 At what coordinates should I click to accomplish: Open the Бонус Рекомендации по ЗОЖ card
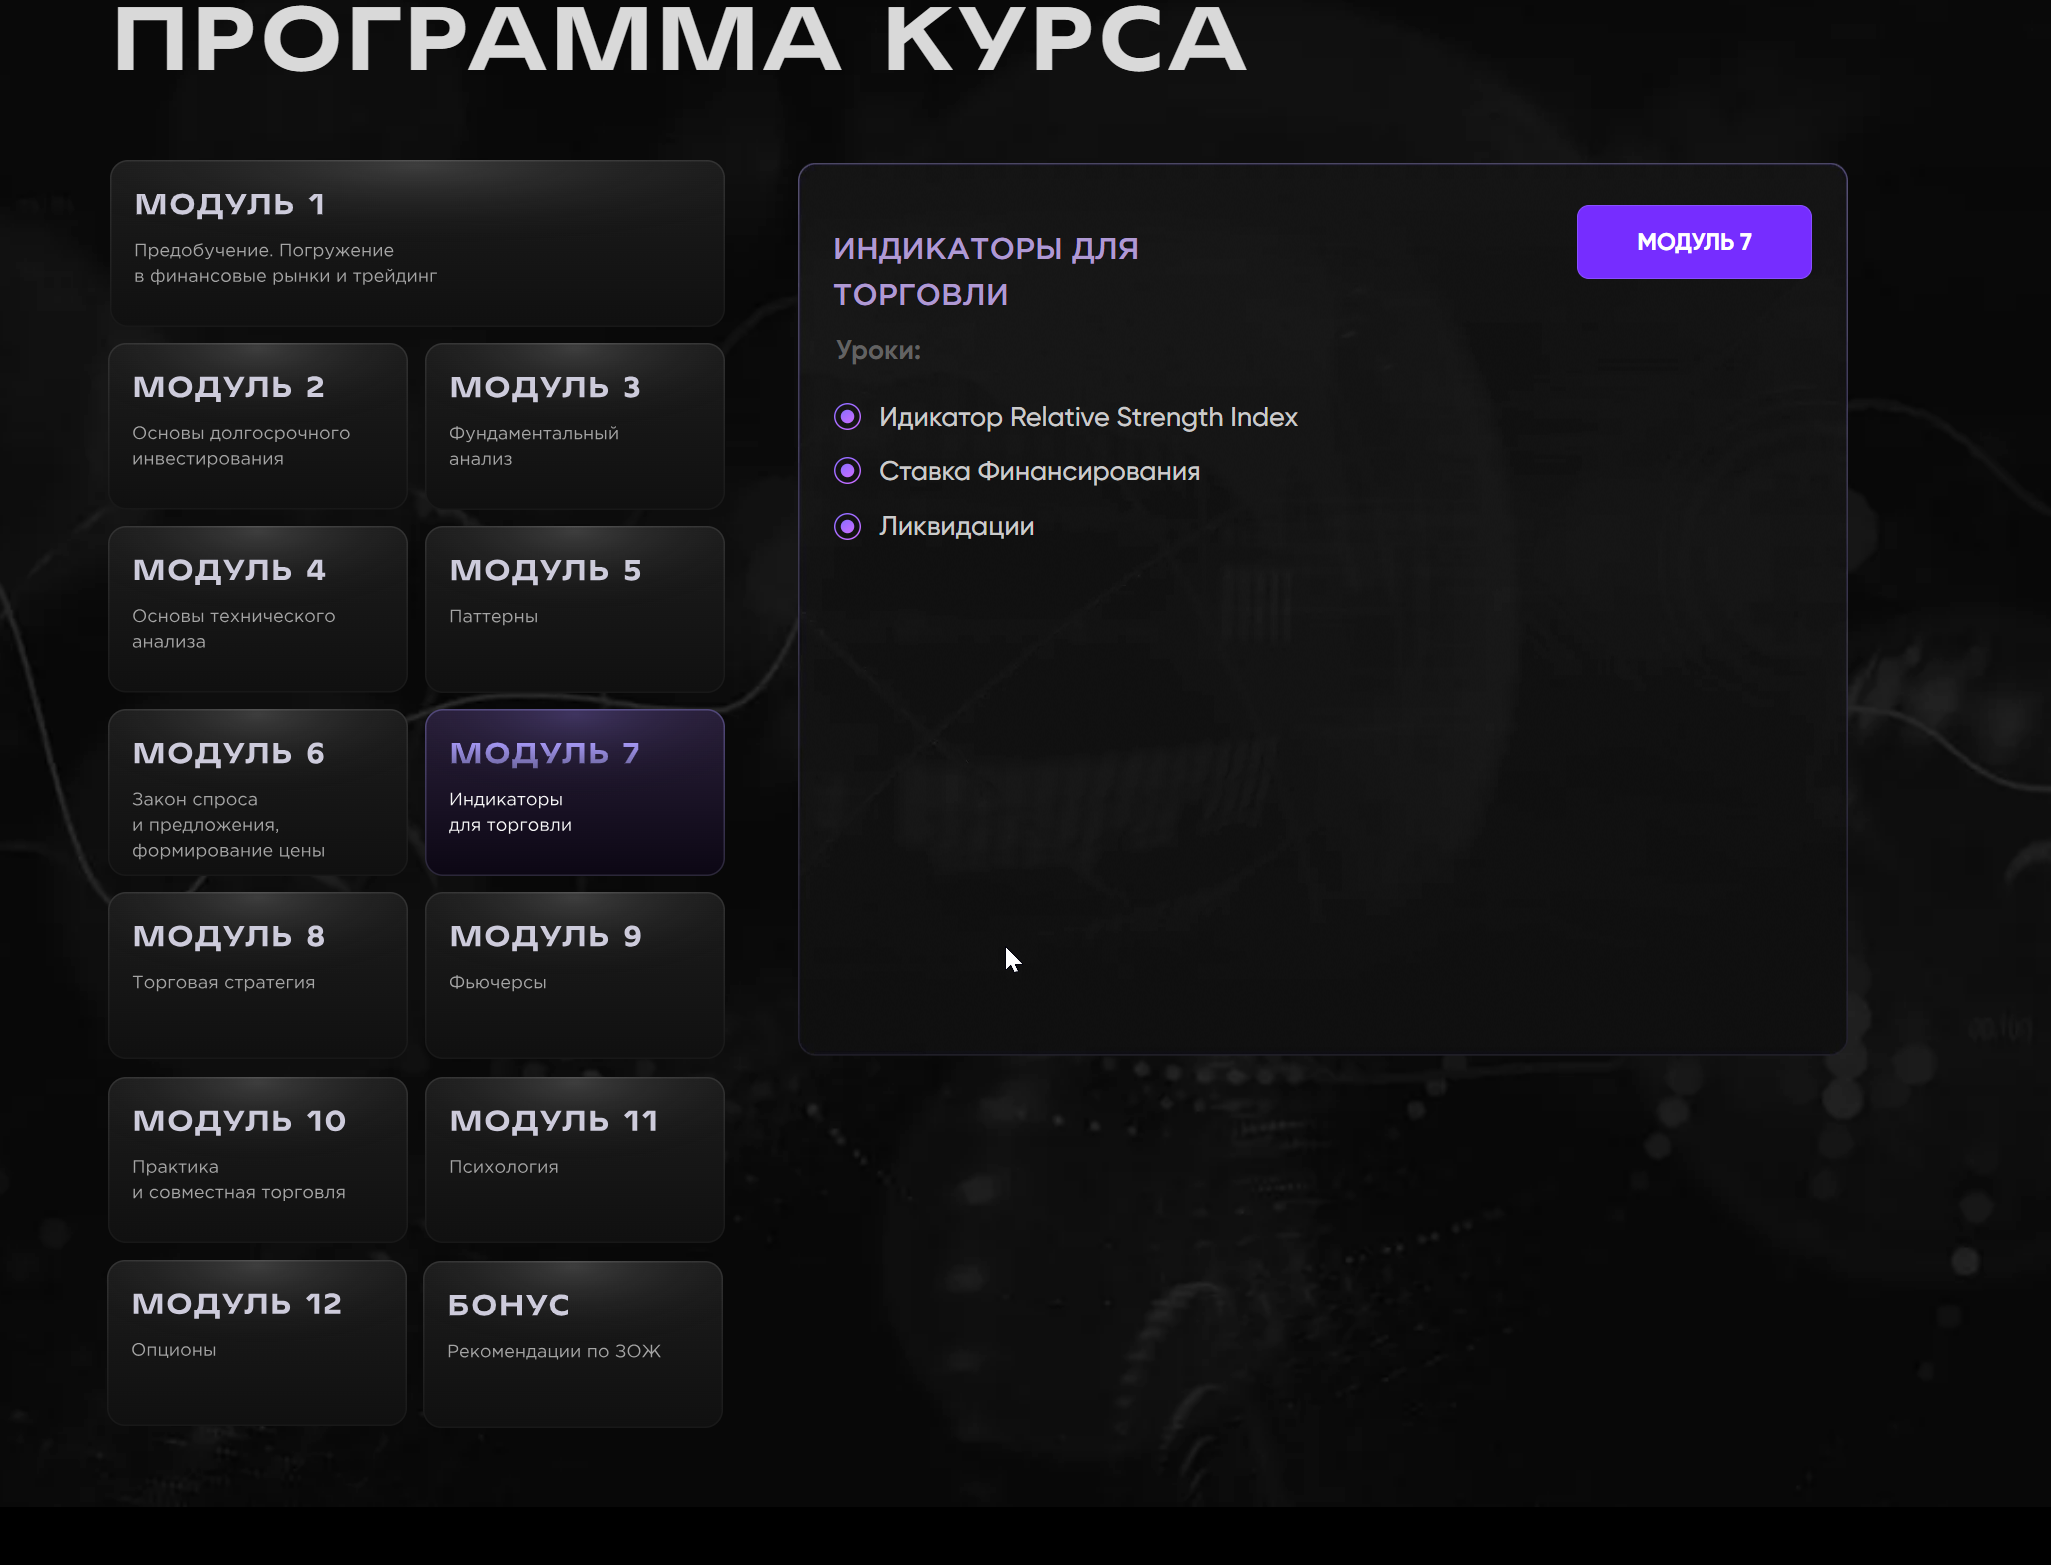pyautogui.click(x=572, y=1343)
